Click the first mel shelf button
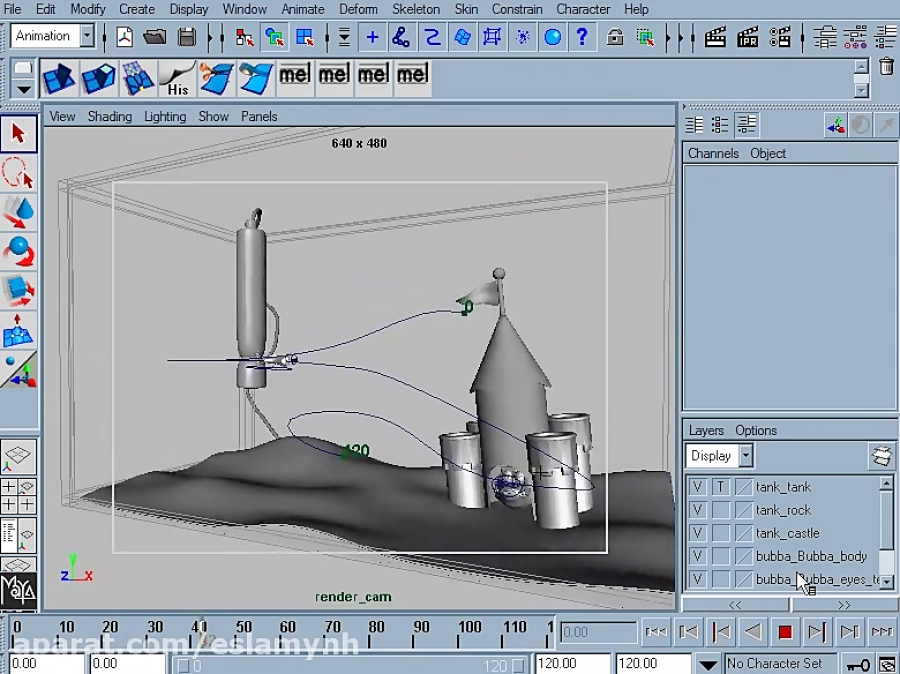The height and width of the screenshot is (674, 900). click(x=294, y=74)
